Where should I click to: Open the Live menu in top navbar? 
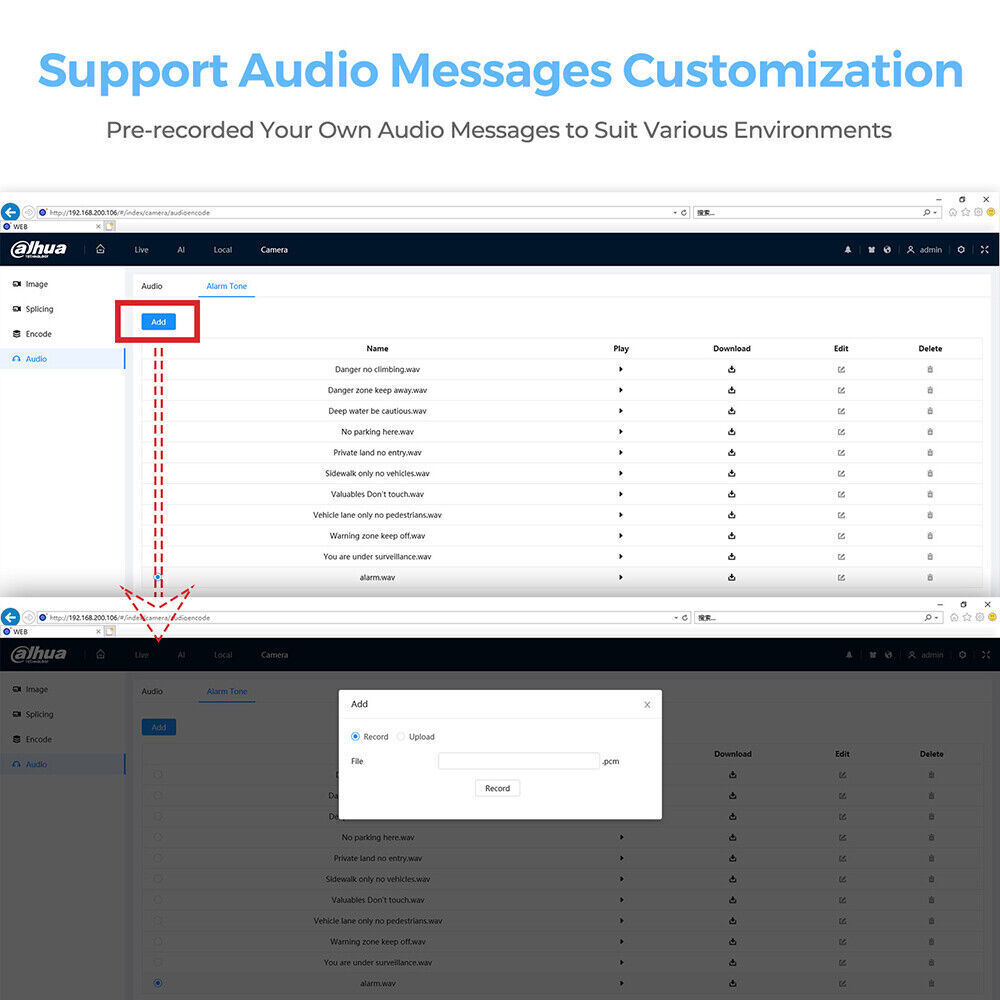click(142, 250)
